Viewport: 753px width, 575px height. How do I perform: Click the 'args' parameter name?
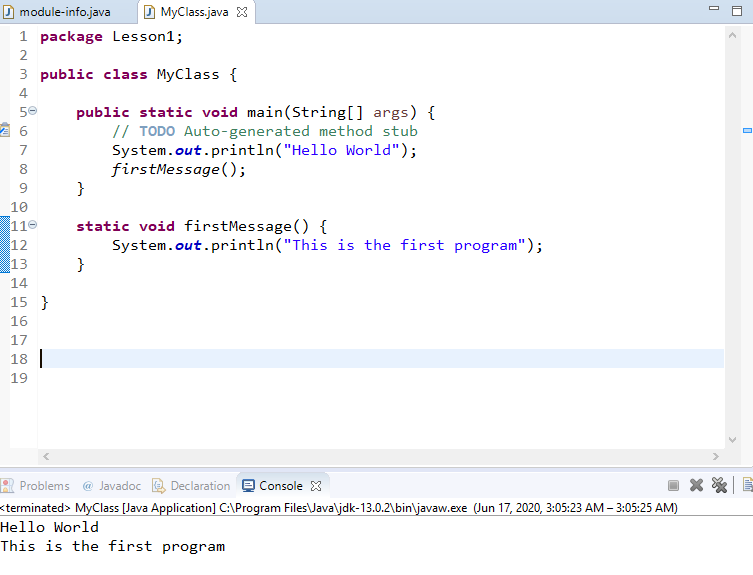[x=391, y=113]
